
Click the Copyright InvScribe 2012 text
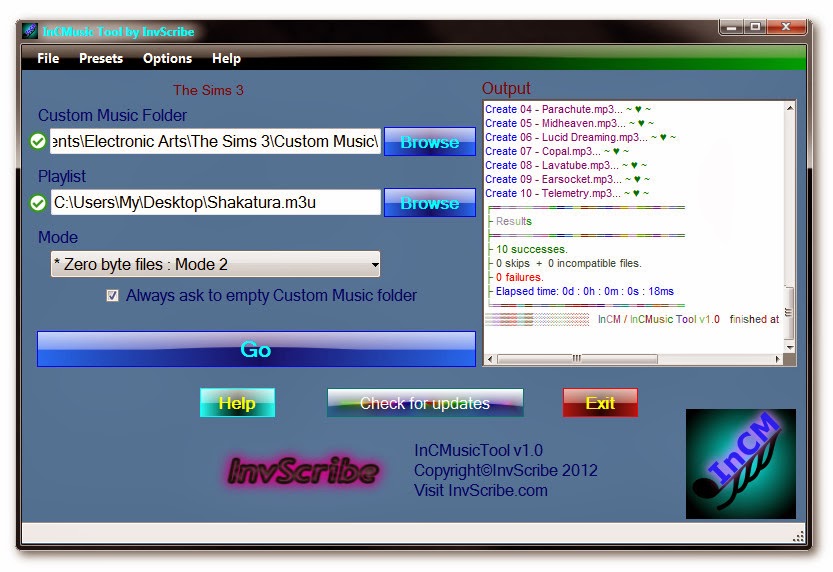(x=506, y=470)
